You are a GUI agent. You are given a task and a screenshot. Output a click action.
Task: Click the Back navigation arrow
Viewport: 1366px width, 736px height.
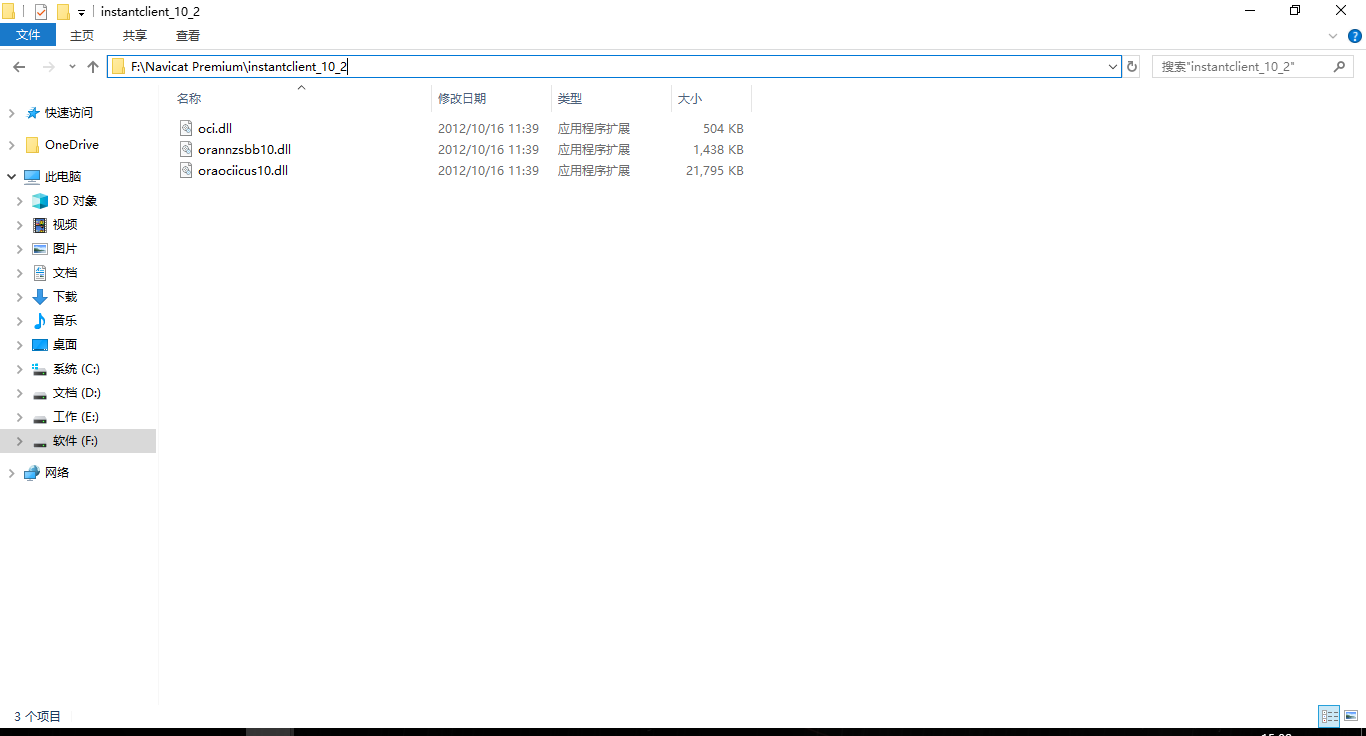click(18, 67)
